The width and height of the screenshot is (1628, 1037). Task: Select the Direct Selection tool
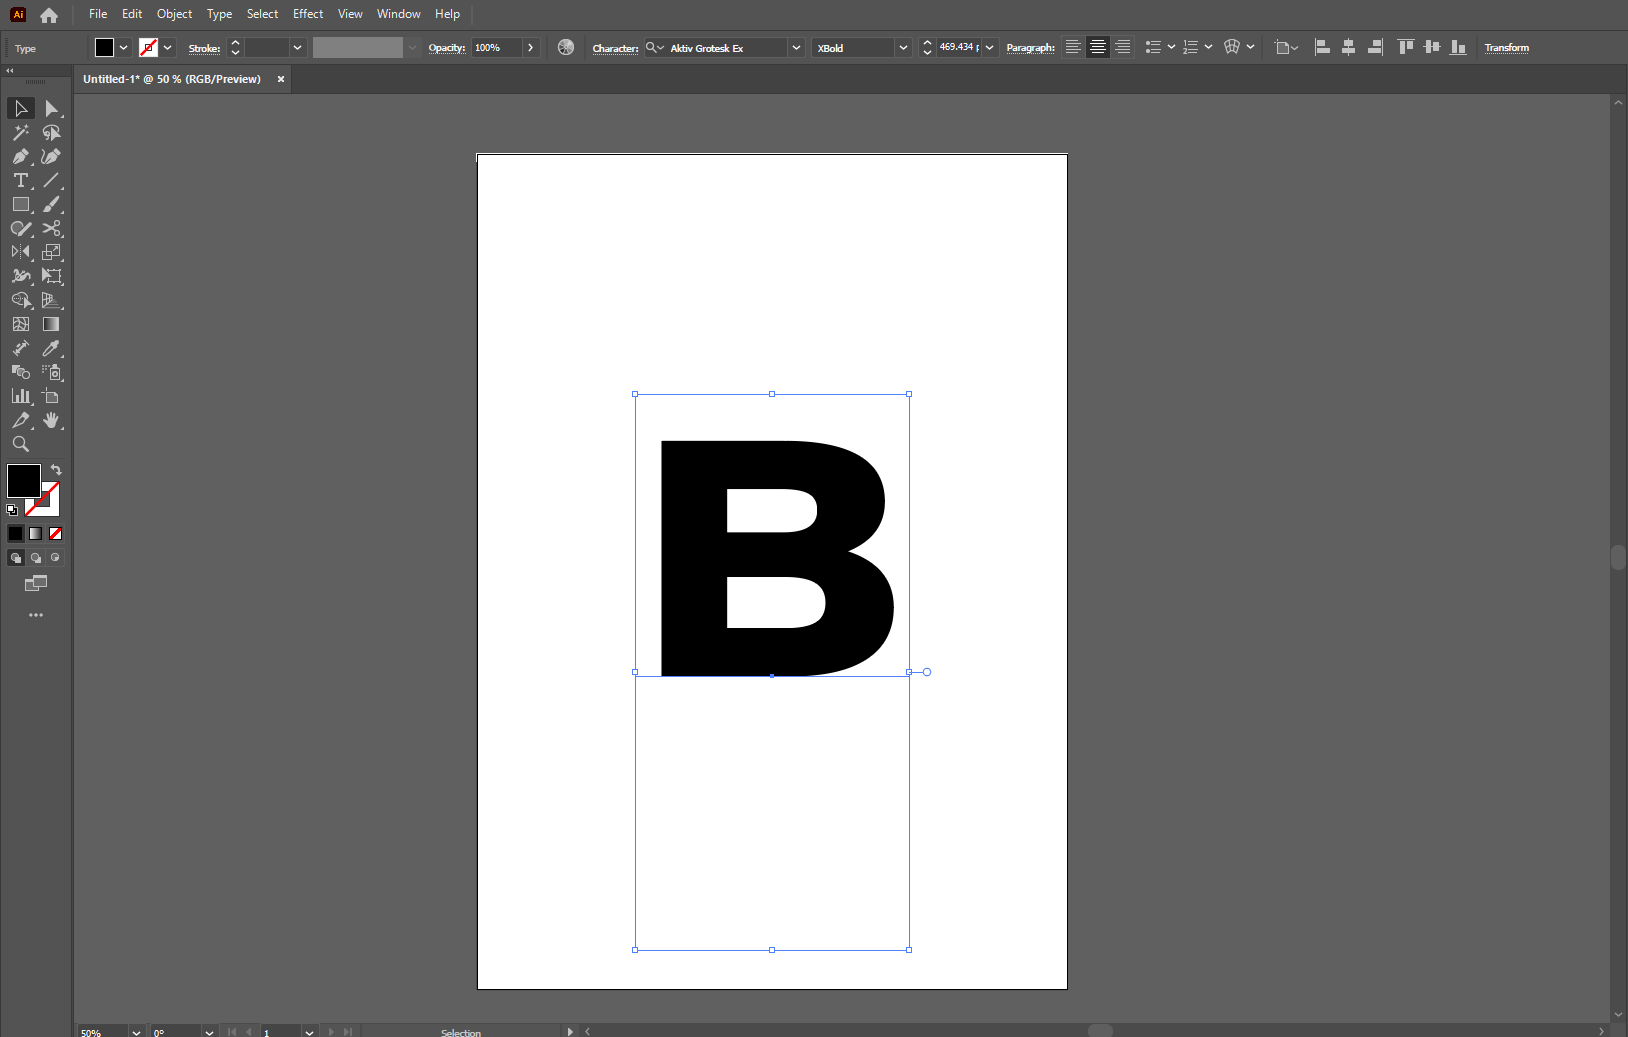coord(52,108)
